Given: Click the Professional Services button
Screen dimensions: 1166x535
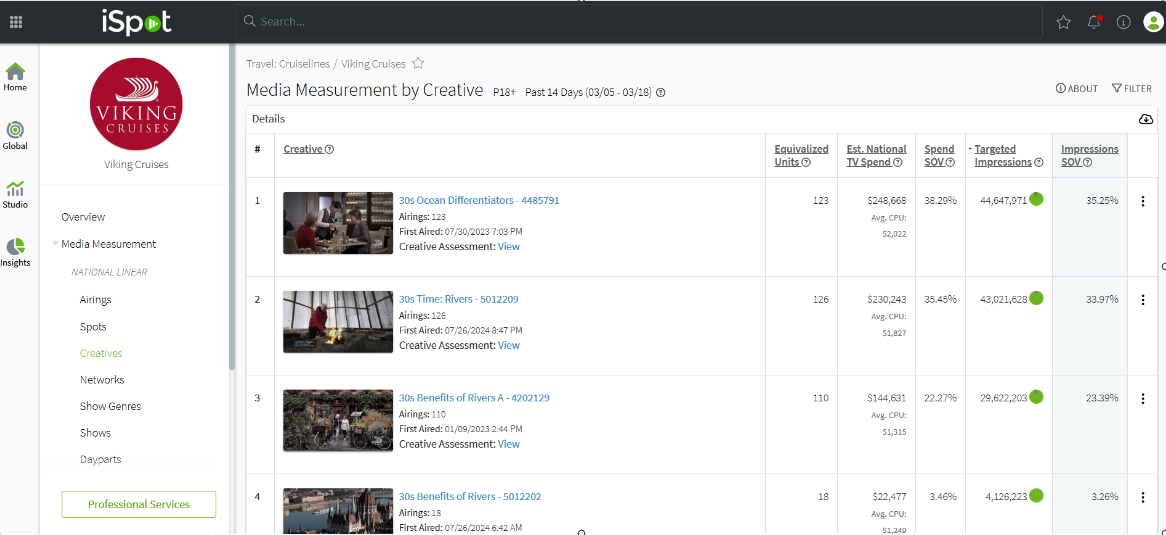Looking at the screenshot, I should pos(139,504).
